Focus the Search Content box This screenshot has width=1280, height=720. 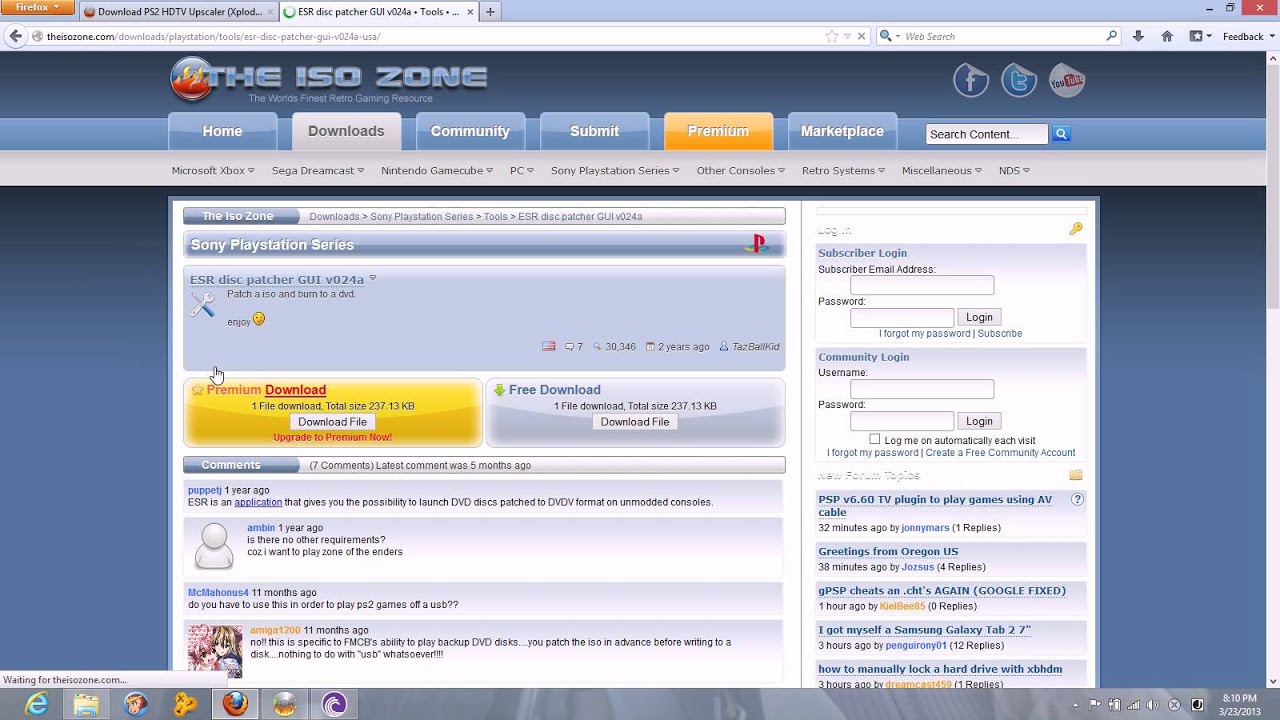987,134
